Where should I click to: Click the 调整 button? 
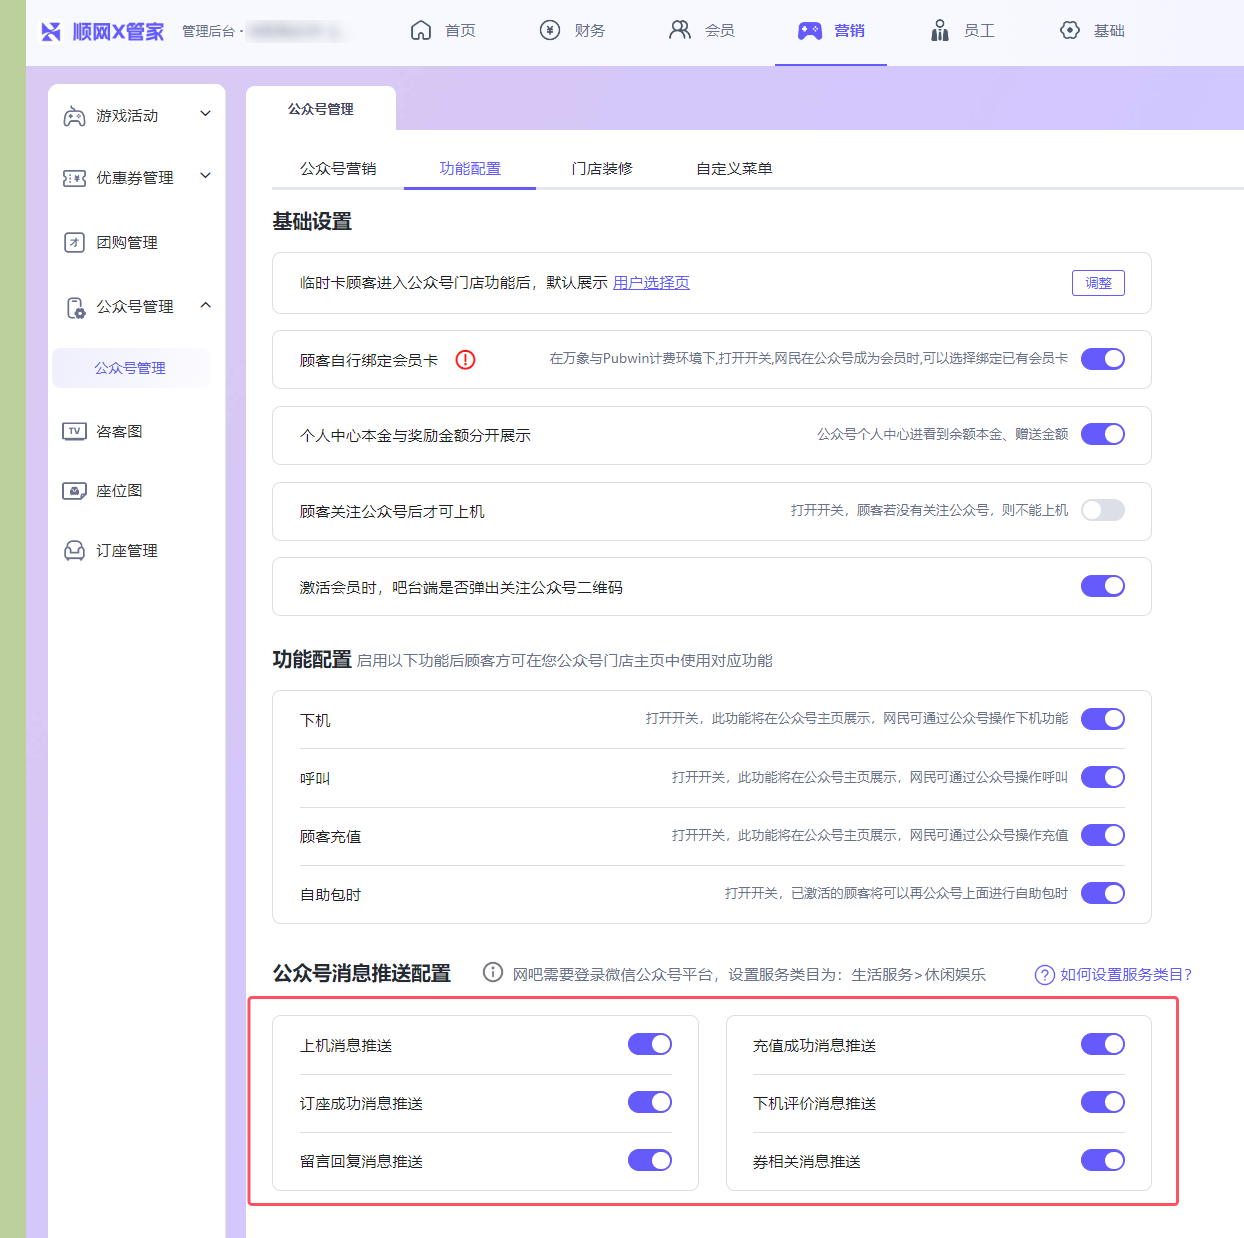coord(1098,283)
